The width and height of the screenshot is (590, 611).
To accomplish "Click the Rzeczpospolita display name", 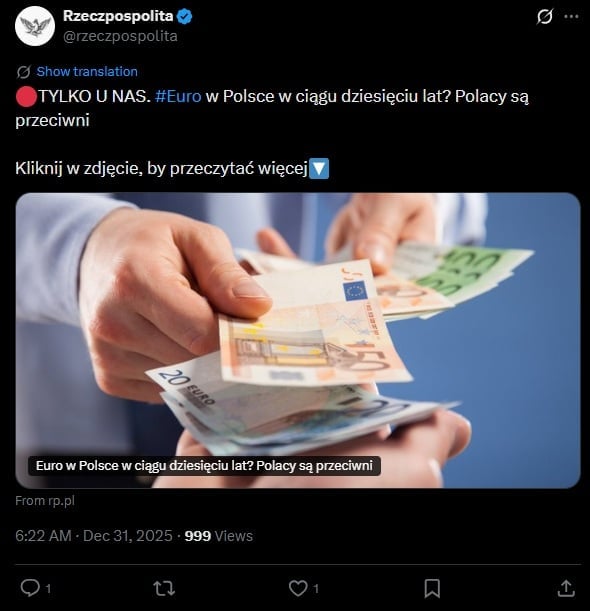I will tap(118, 16).
